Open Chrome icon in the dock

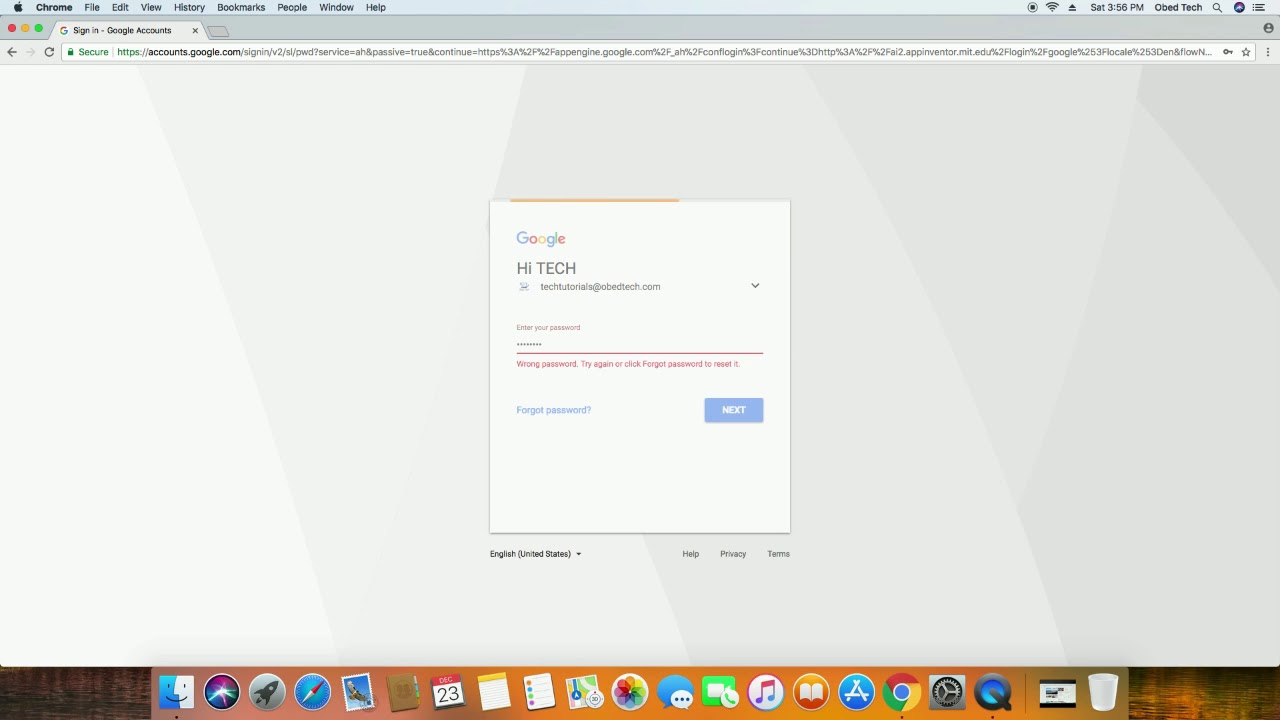click(x=901, y=692)
